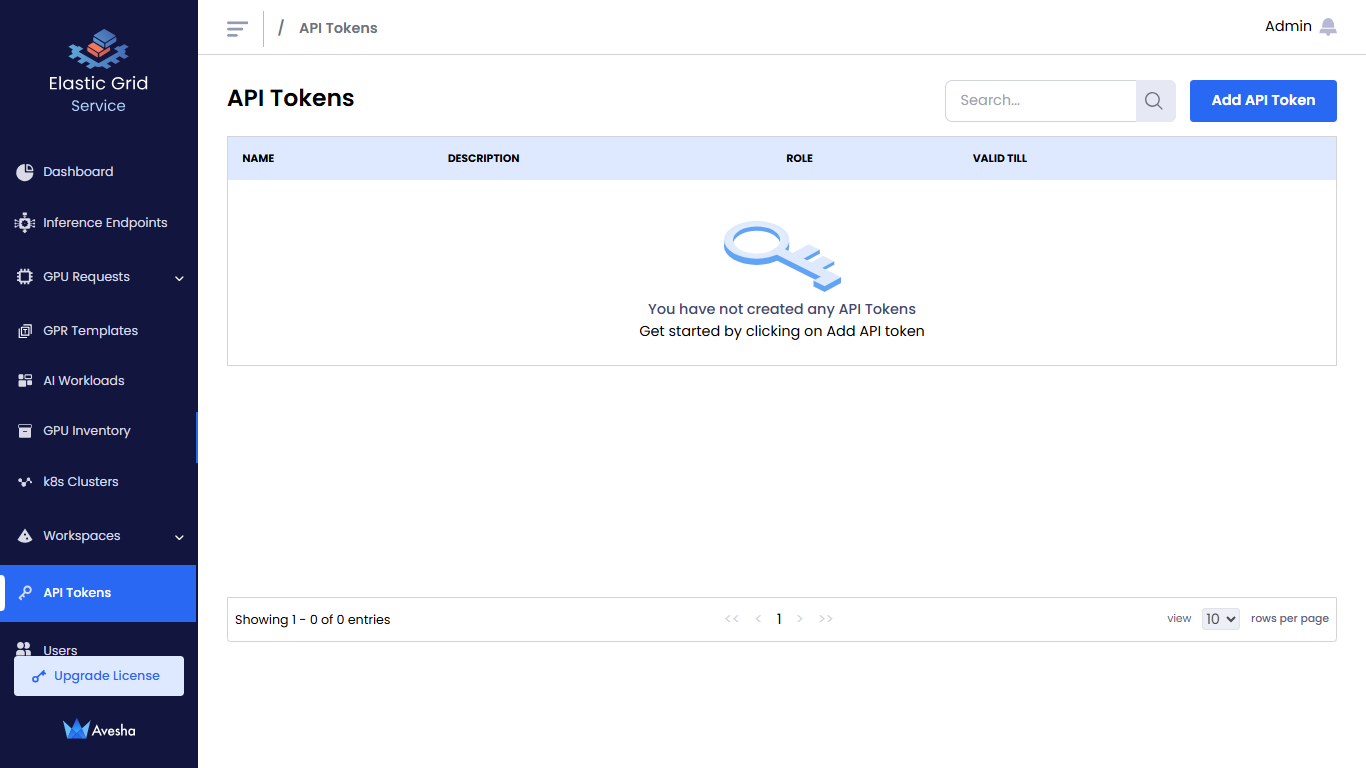This screenshot has height=768, width=1366.
Task: Expand the Workspaces submenu chevron
Action: 180,537
